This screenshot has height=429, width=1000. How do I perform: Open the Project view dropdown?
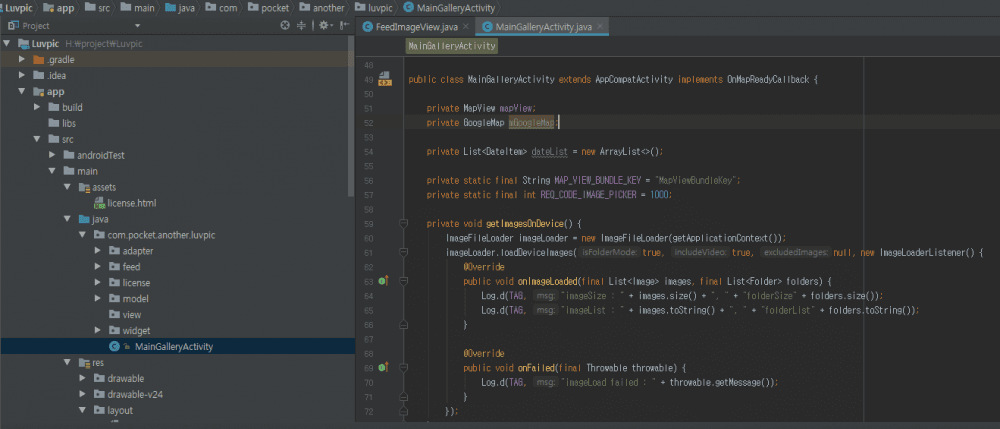coord(138,25)
